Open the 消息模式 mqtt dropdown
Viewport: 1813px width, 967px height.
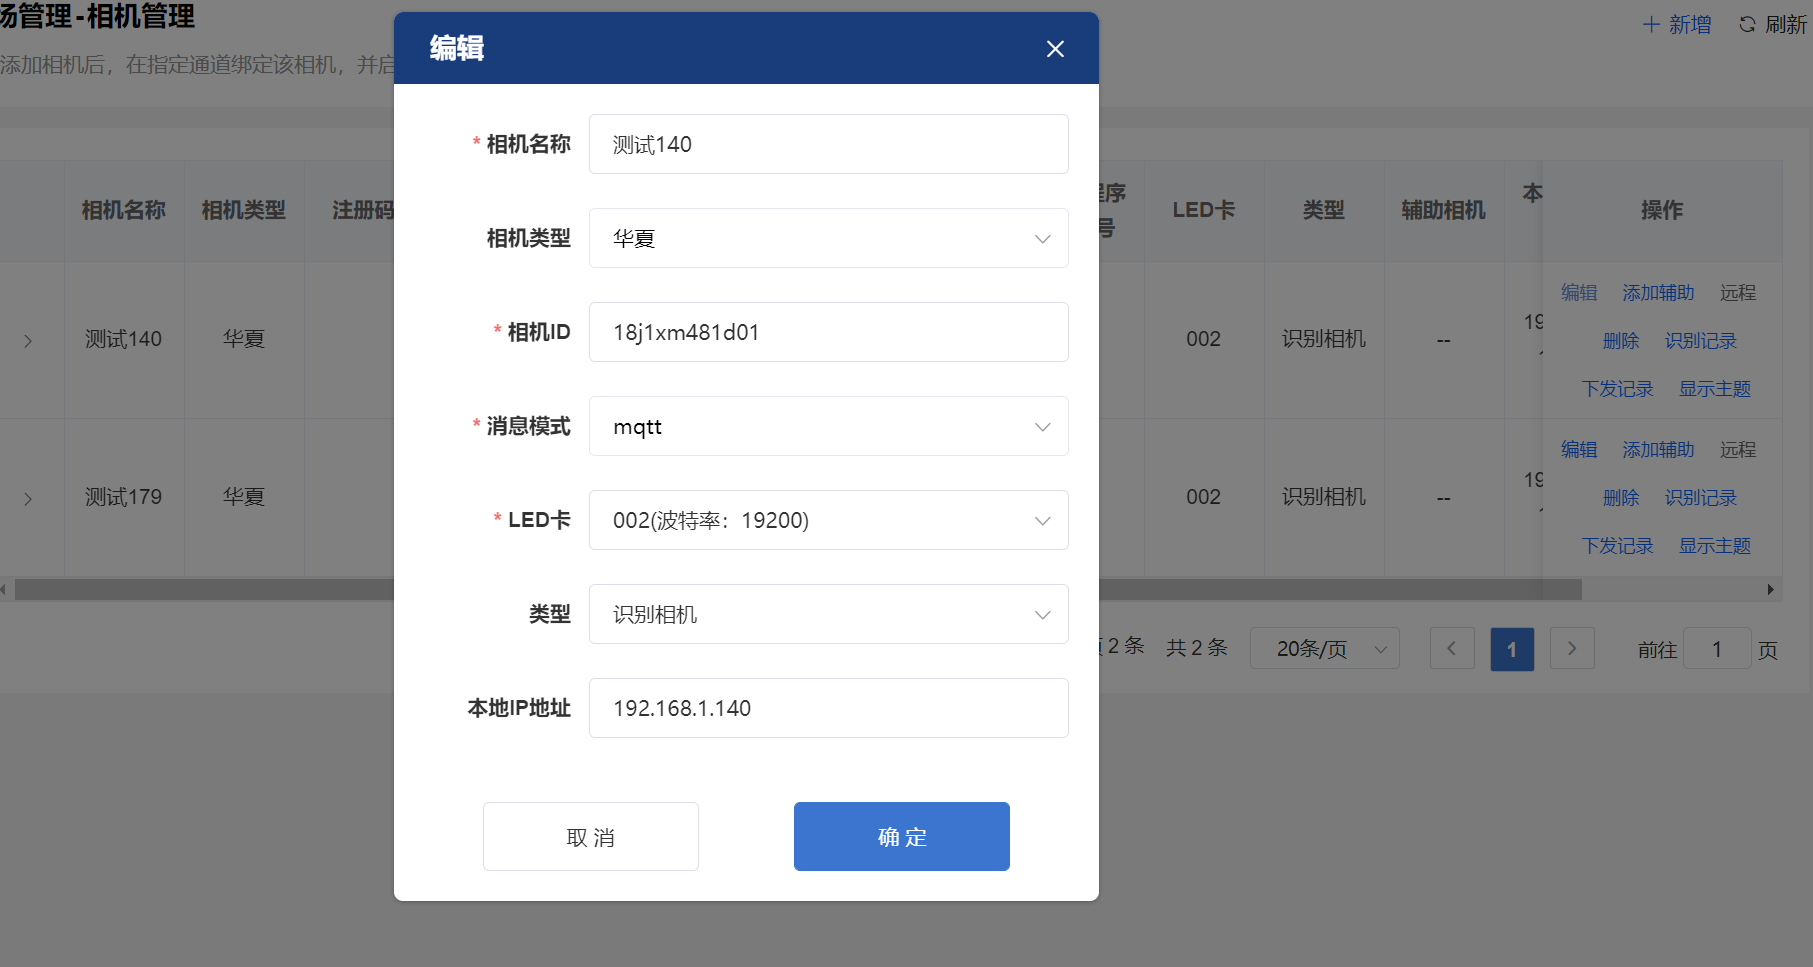click(828, 426)
